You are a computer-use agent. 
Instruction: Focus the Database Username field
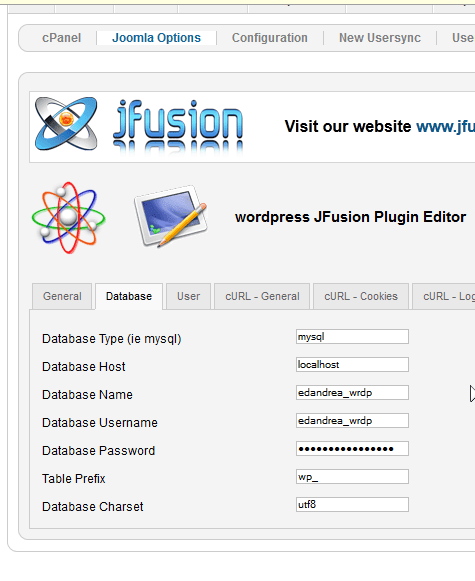(x=352, y=421)
